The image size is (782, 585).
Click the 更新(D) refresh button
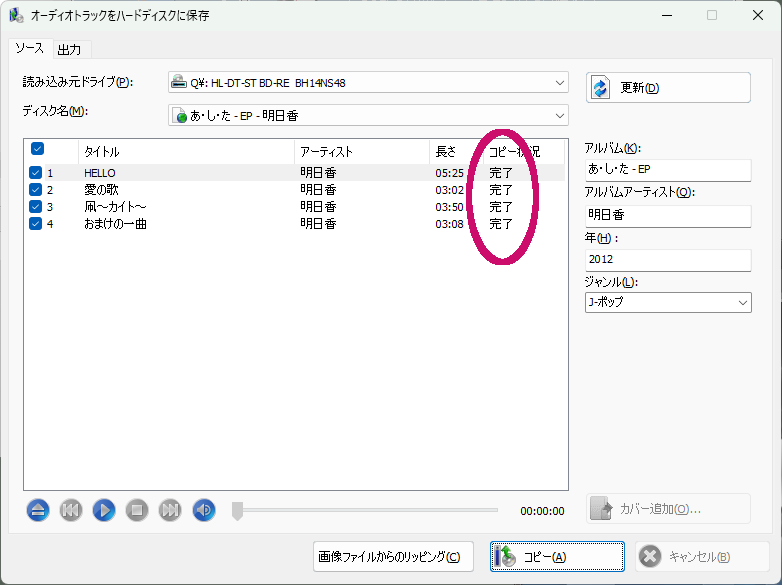coord(668,88)
